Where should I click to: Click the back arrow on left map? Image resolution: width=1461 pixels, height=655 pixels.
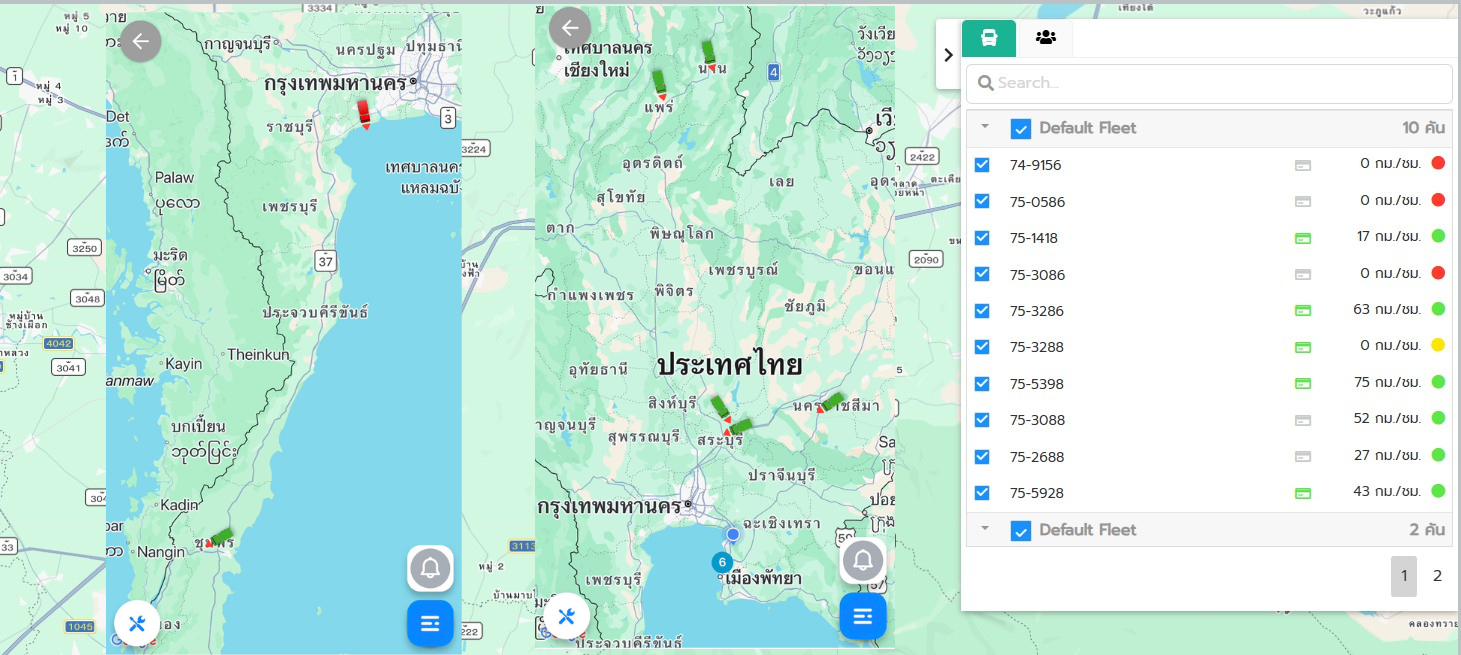[141, 41]
